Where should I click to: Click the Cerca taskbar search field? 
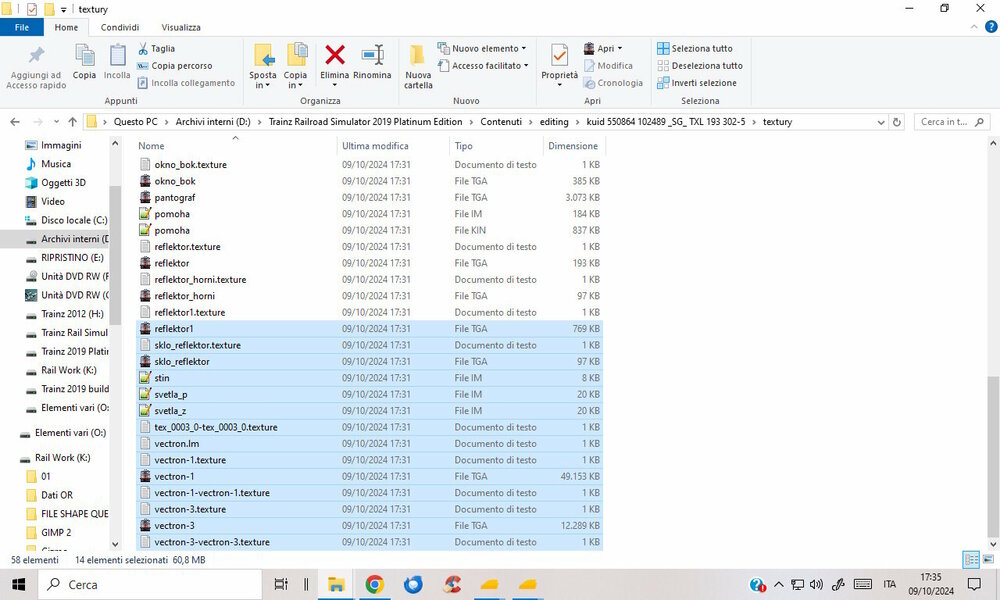[150, 584]
